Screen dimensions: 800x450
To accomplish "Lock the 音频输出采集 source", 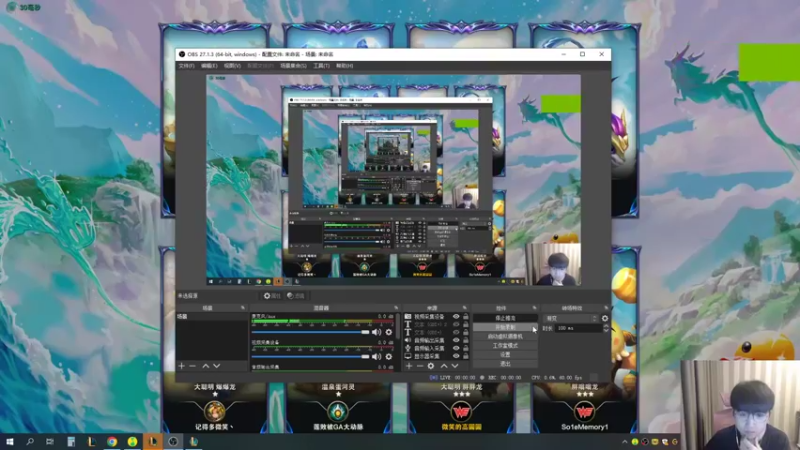I will click(465, 340).
